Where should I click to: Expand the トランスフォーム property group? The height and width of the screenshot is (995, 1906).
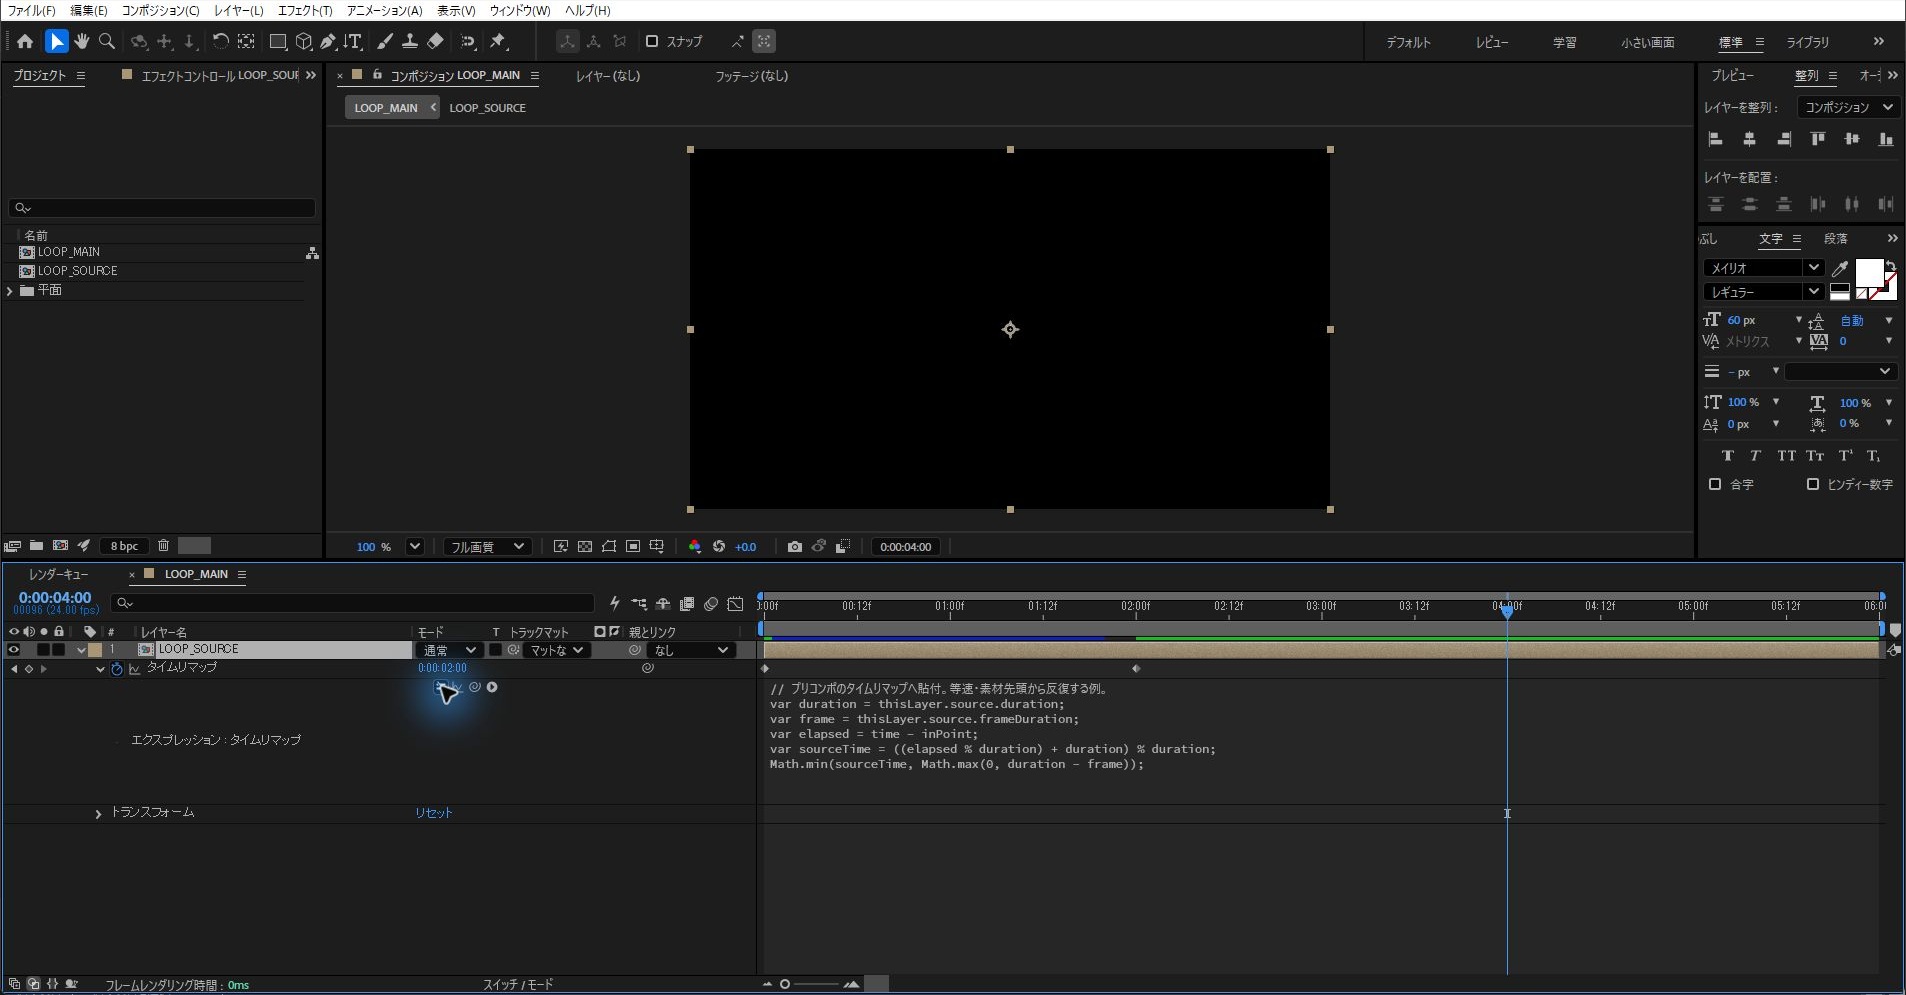[98, 814]
